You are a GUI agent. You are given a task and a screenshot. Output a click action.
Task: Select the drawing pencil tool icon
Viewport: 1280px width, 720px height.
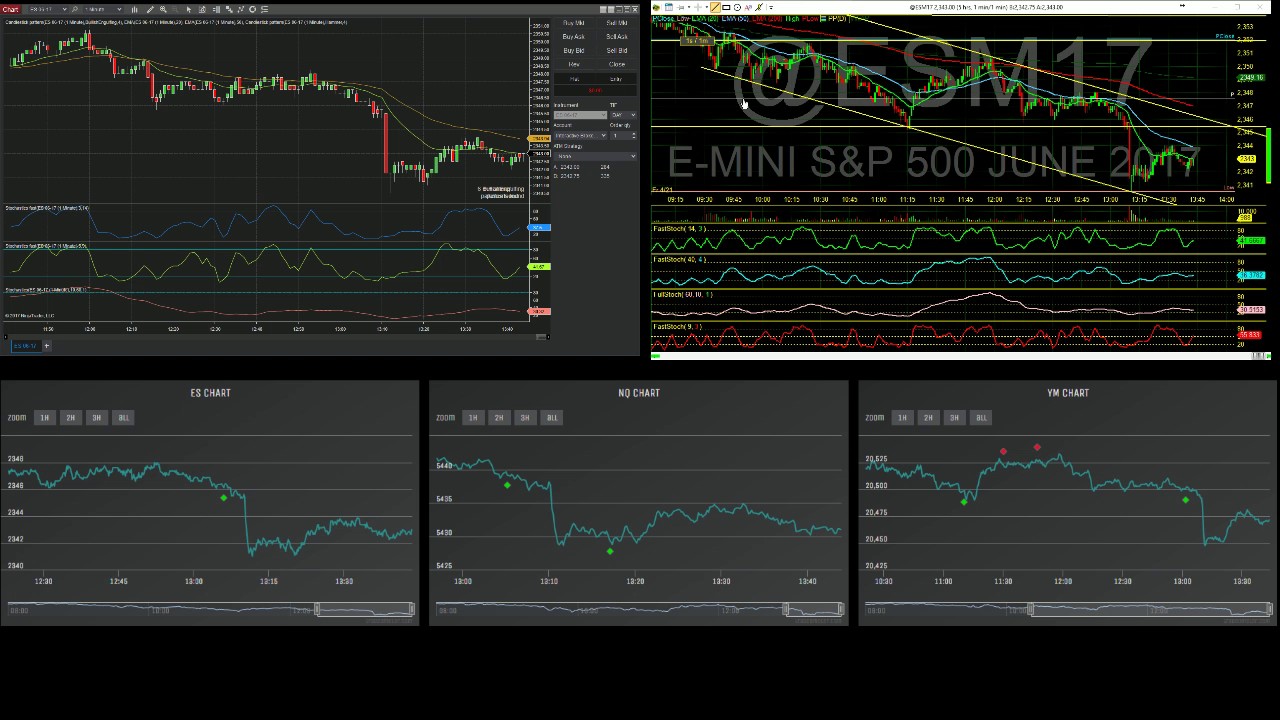(x=150, y=9)
